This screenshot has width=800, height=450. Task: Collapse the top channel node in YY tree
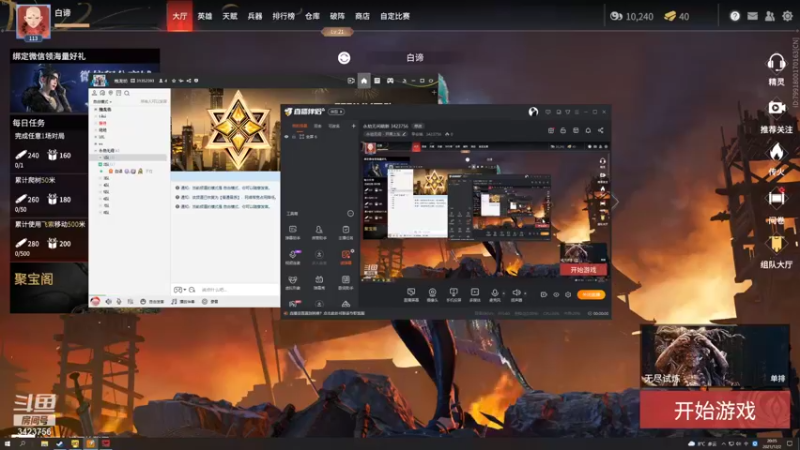tap(95, 109)
